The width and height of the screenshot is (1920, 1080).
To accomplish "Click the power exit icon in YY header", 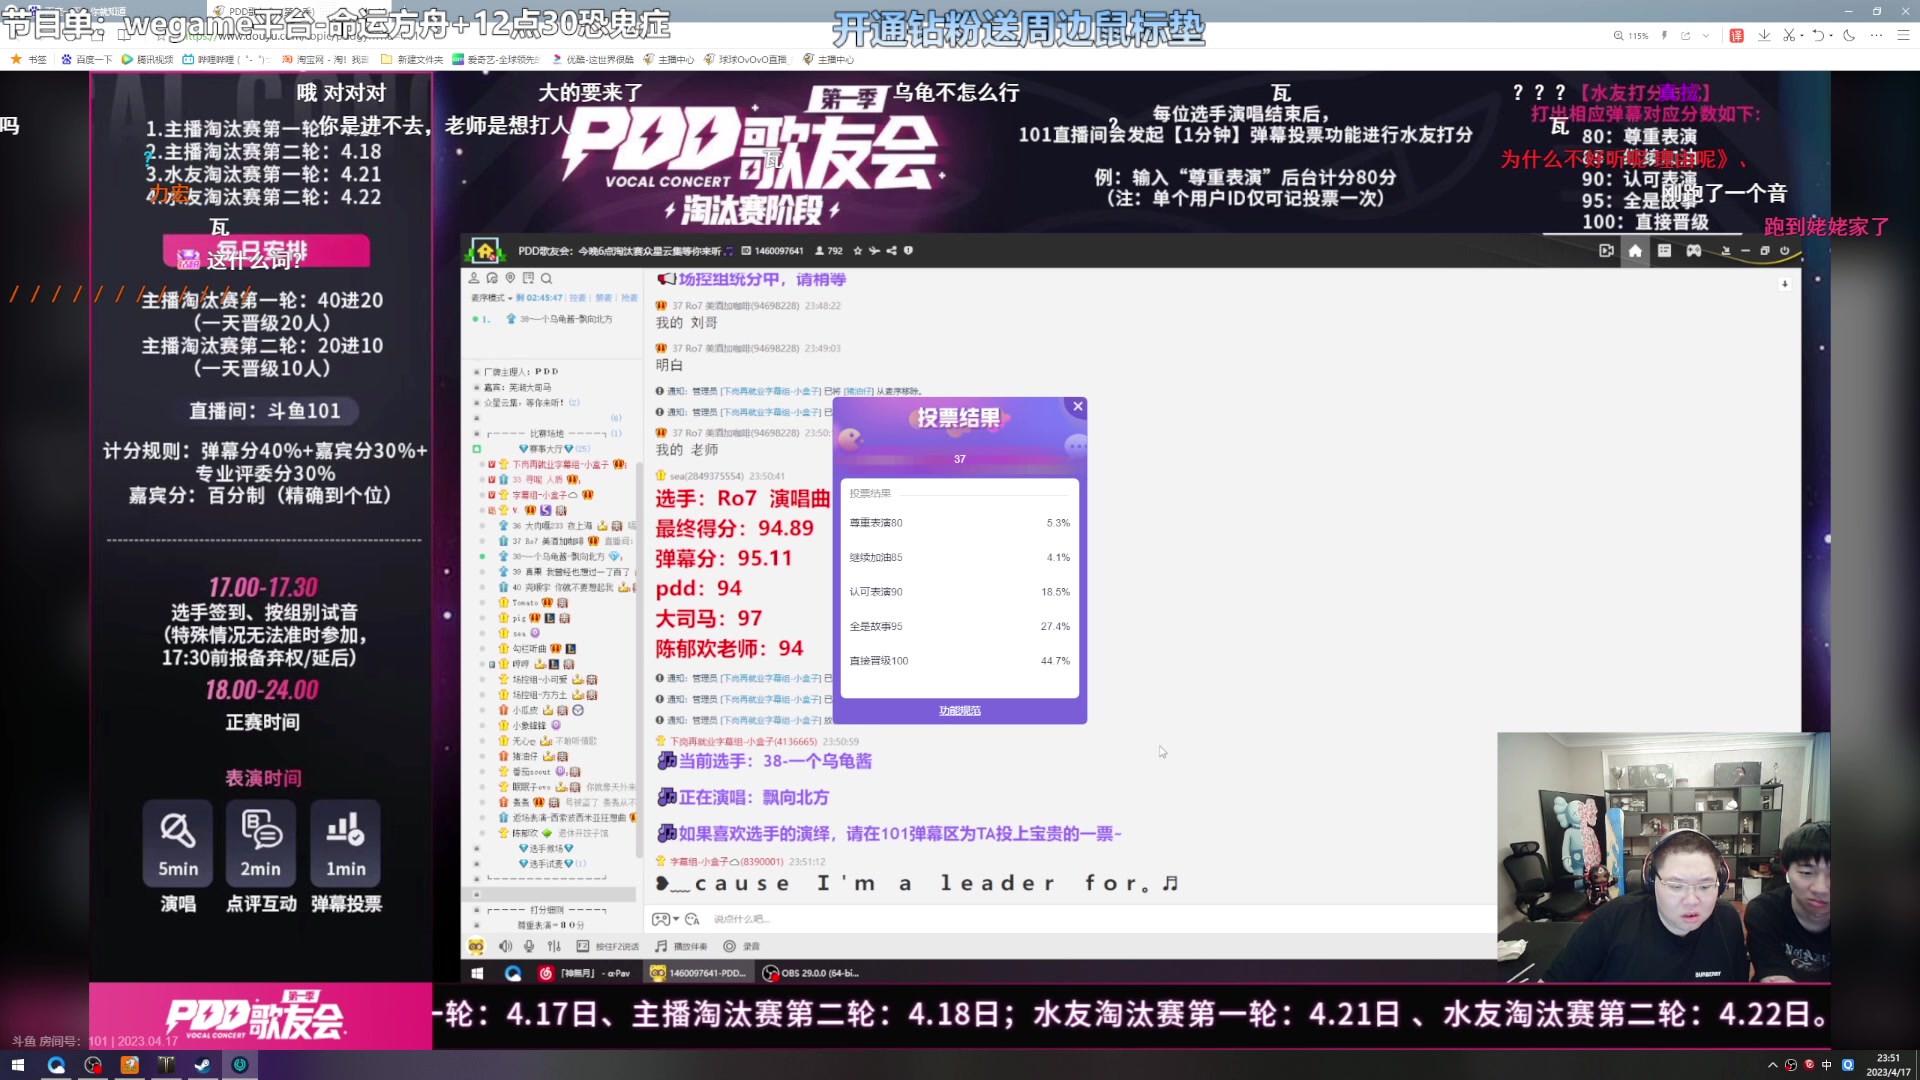I will 1784,251.
